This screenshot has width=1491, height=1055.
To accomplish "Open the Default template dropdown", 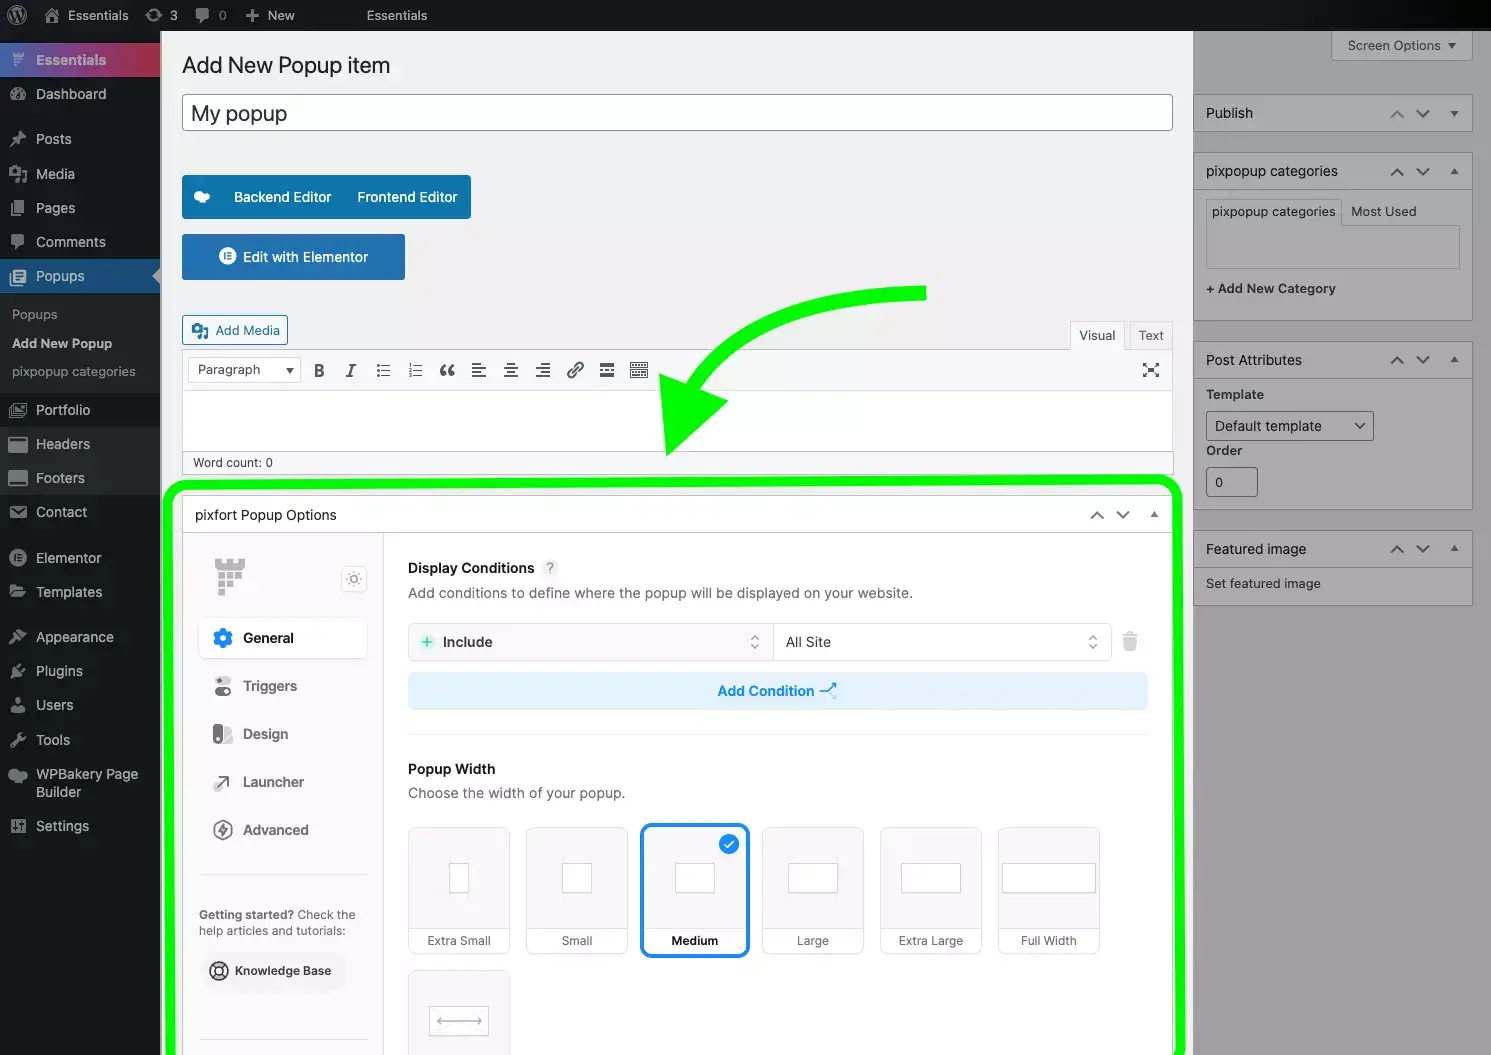I will pos(1289,426).
